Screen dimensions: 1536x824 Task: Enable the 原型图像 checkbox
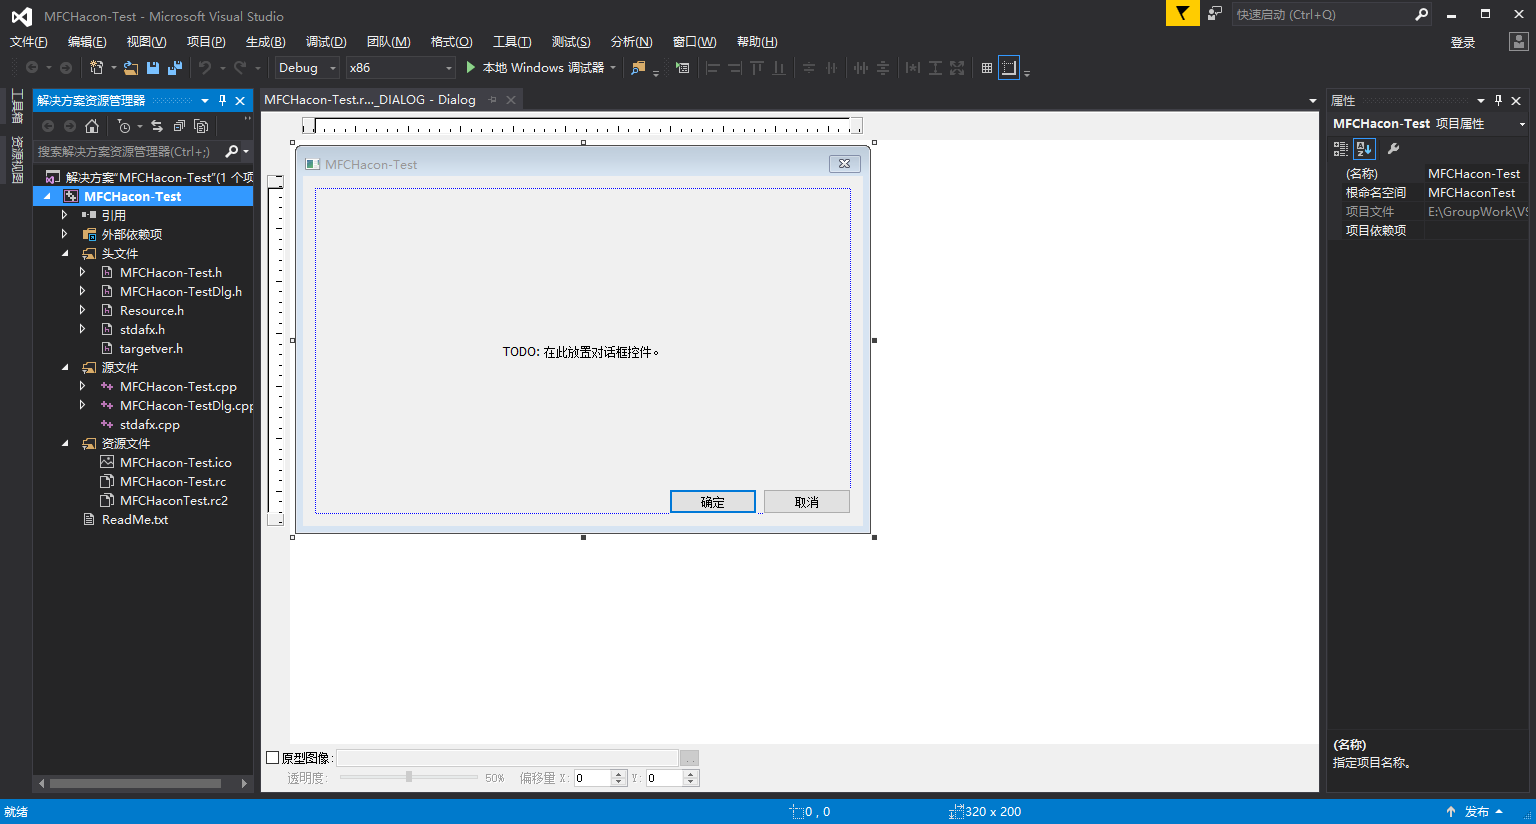click(271, 757)
